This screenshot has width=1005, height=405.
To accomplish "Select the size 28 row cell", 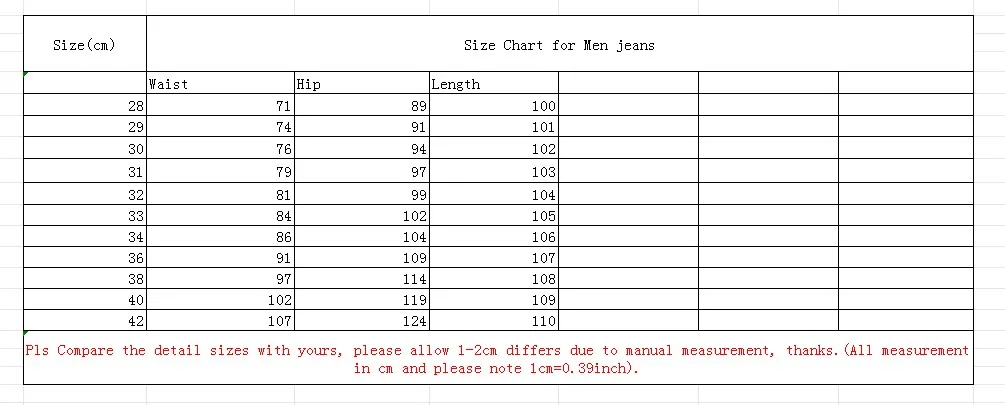I will (85, 106).
